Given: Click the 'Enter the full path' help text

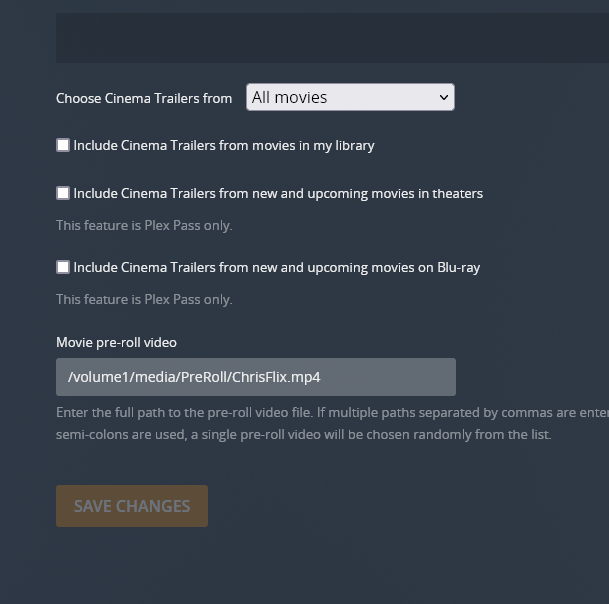Looking at the screenshot, I should click(330, 413).
